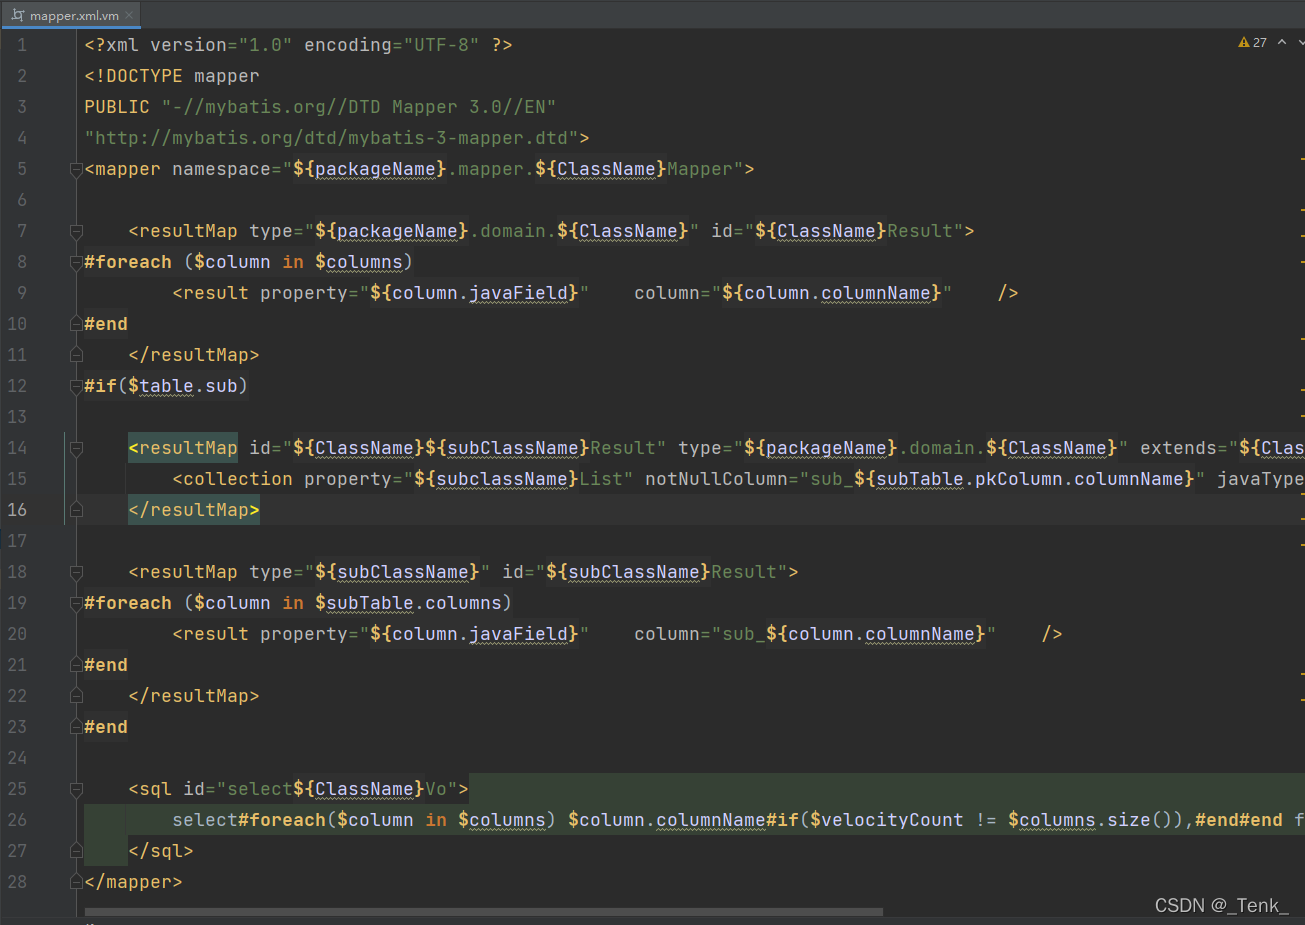
Task: Click line number 1 in the gutter
Action: coord(21,45)
